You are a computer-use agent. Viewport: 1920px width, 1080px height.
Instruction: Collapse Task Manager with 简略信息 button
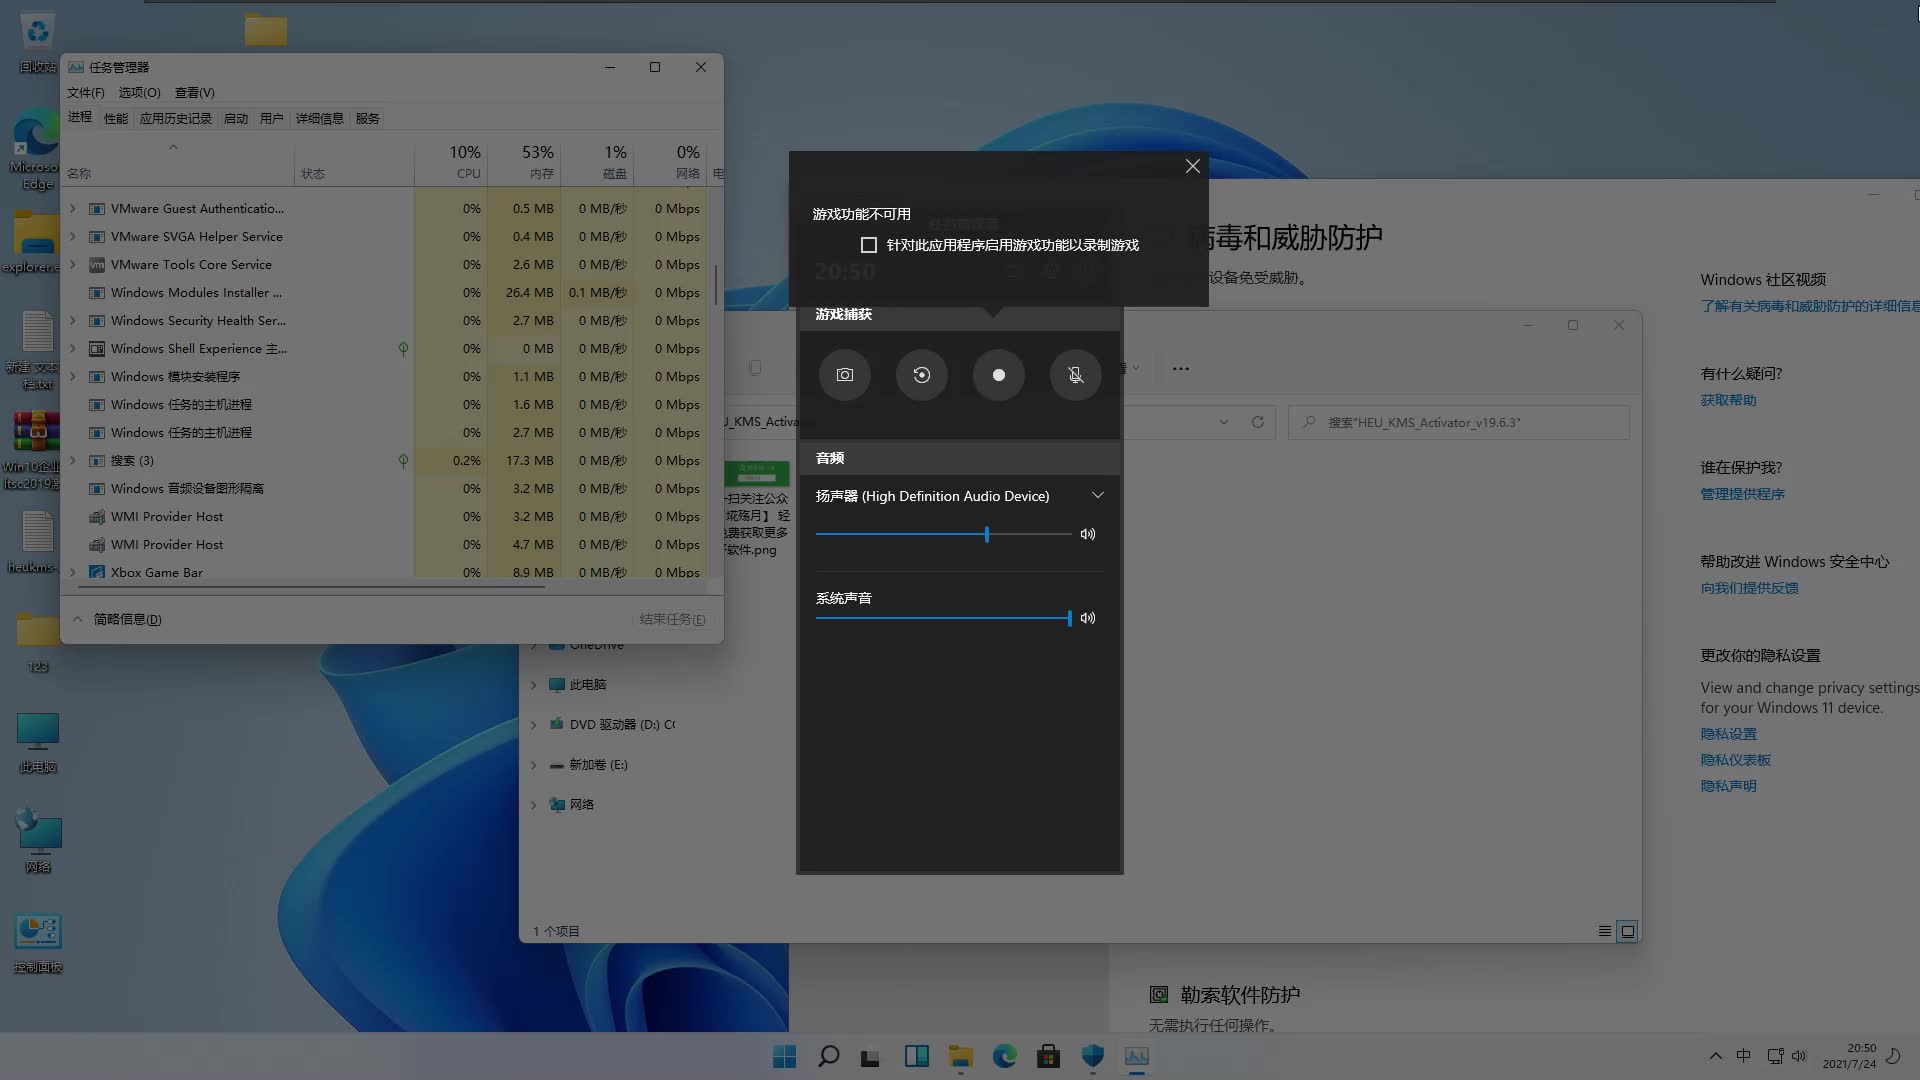pyautogui.click(x=117, y=619)
